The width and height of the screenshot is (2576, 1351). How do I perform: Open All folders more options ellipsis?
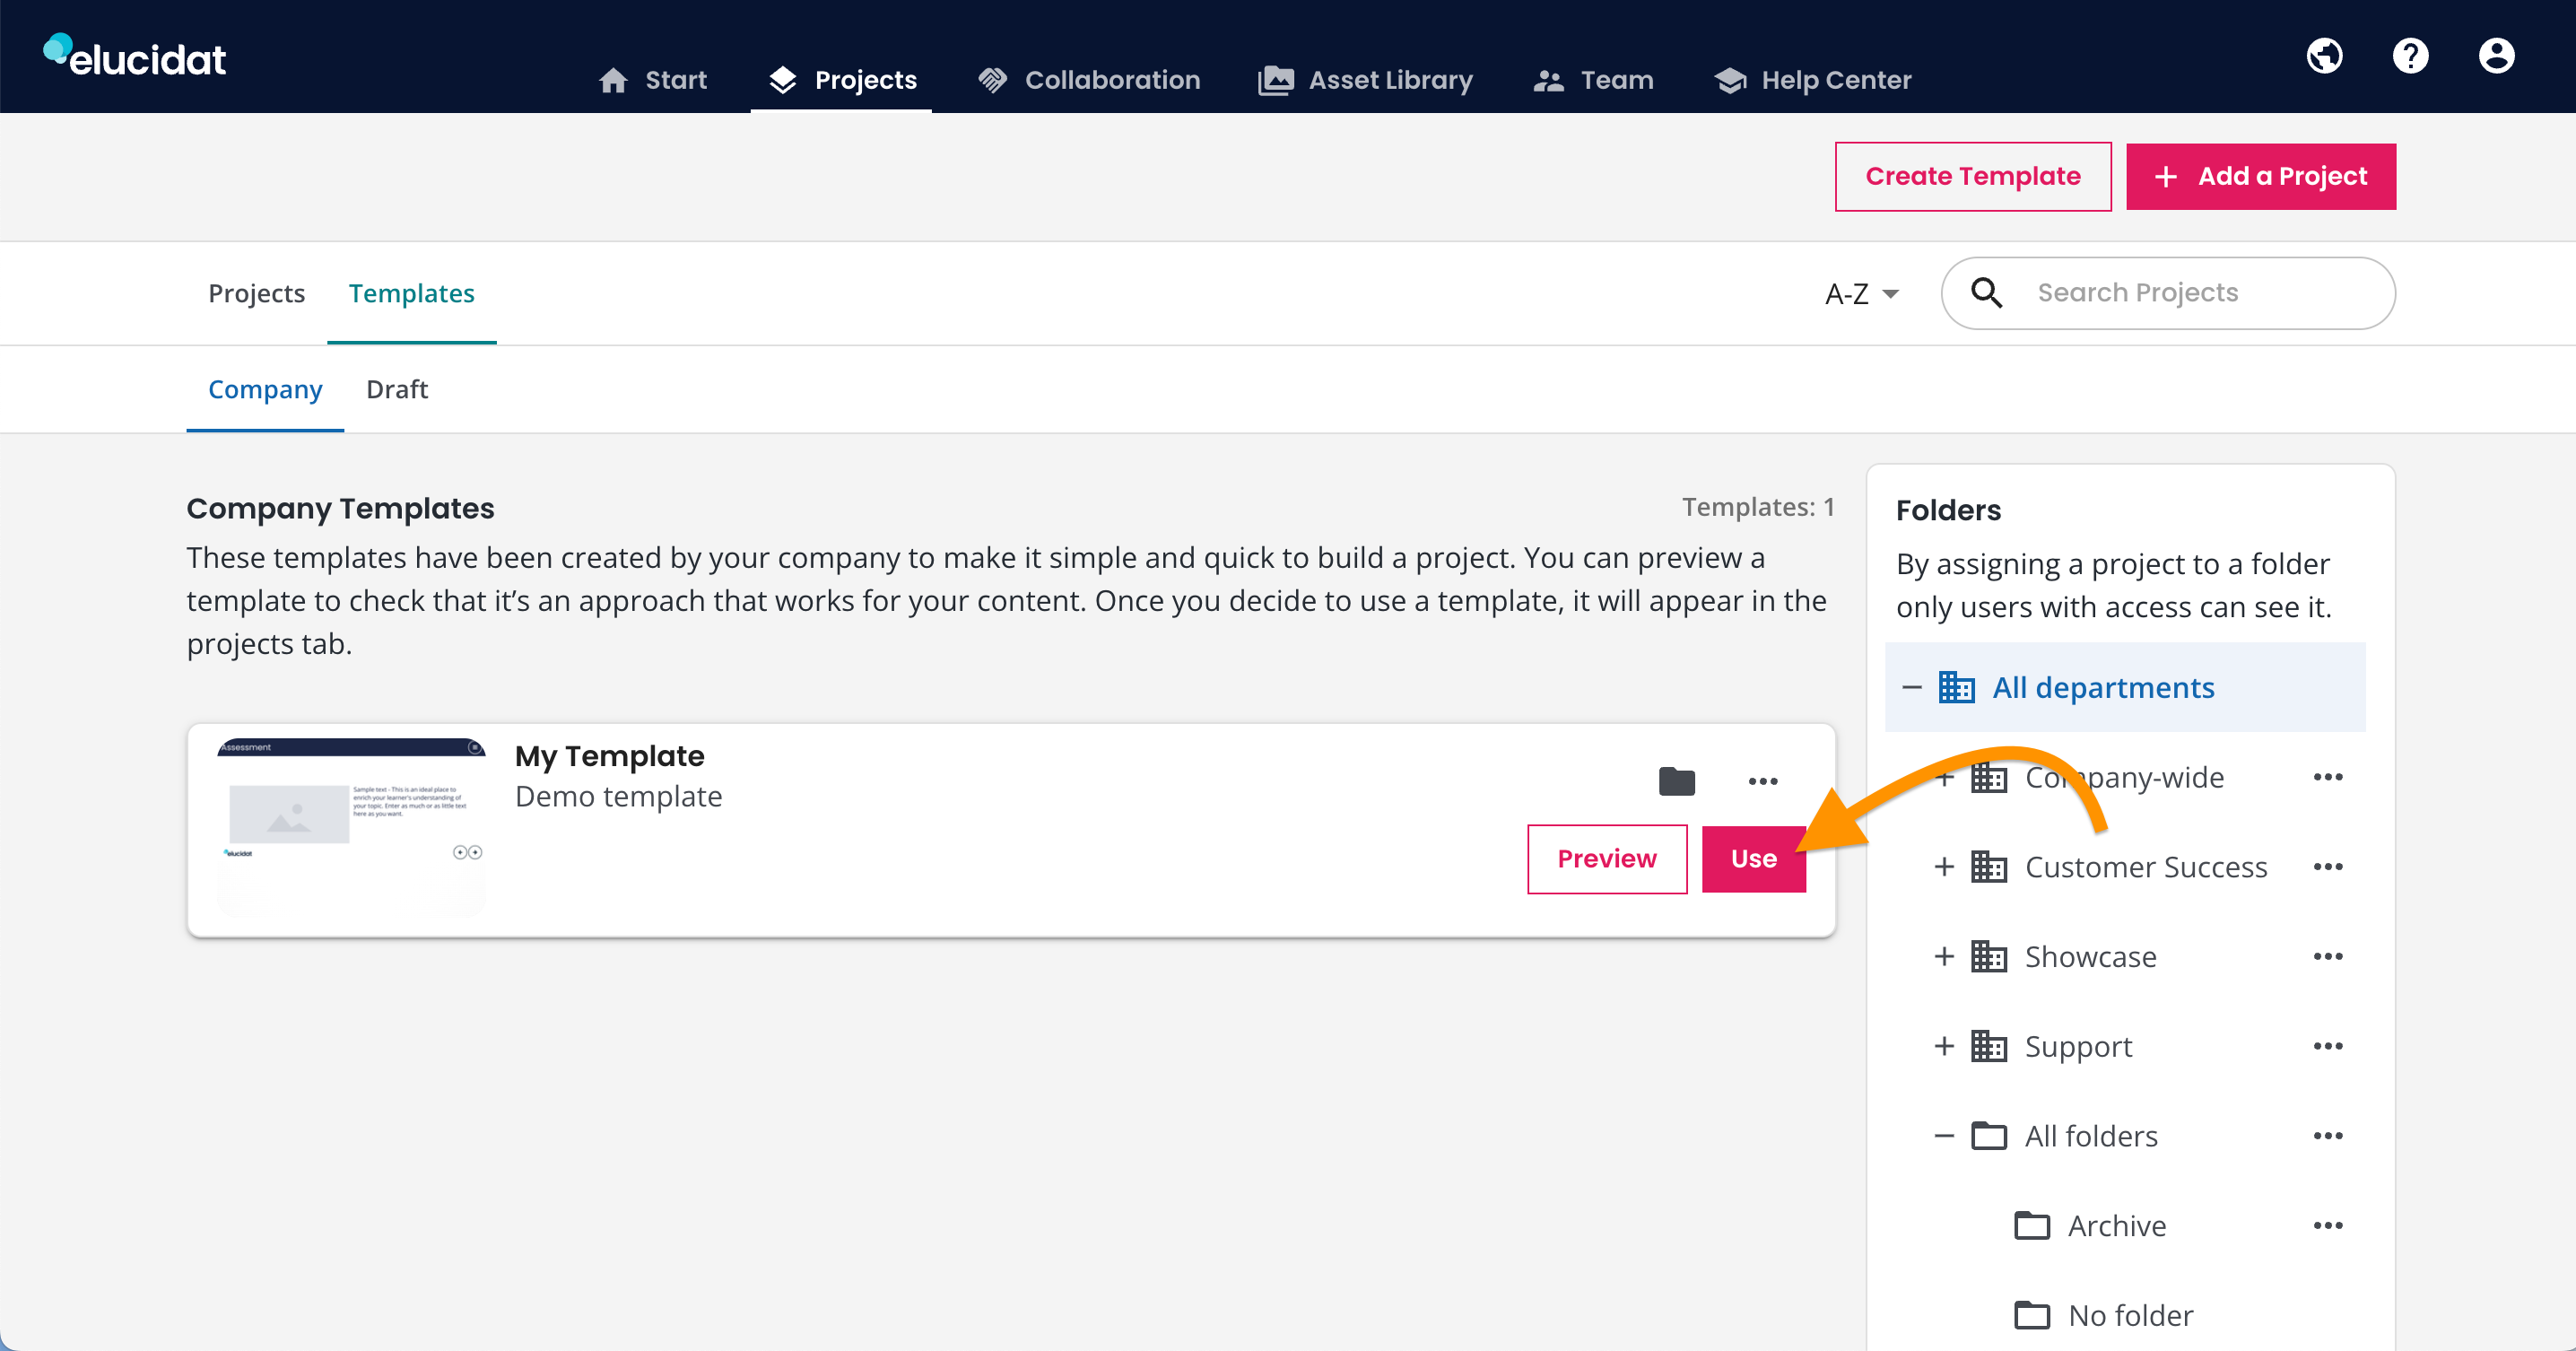(2328, 1136)
